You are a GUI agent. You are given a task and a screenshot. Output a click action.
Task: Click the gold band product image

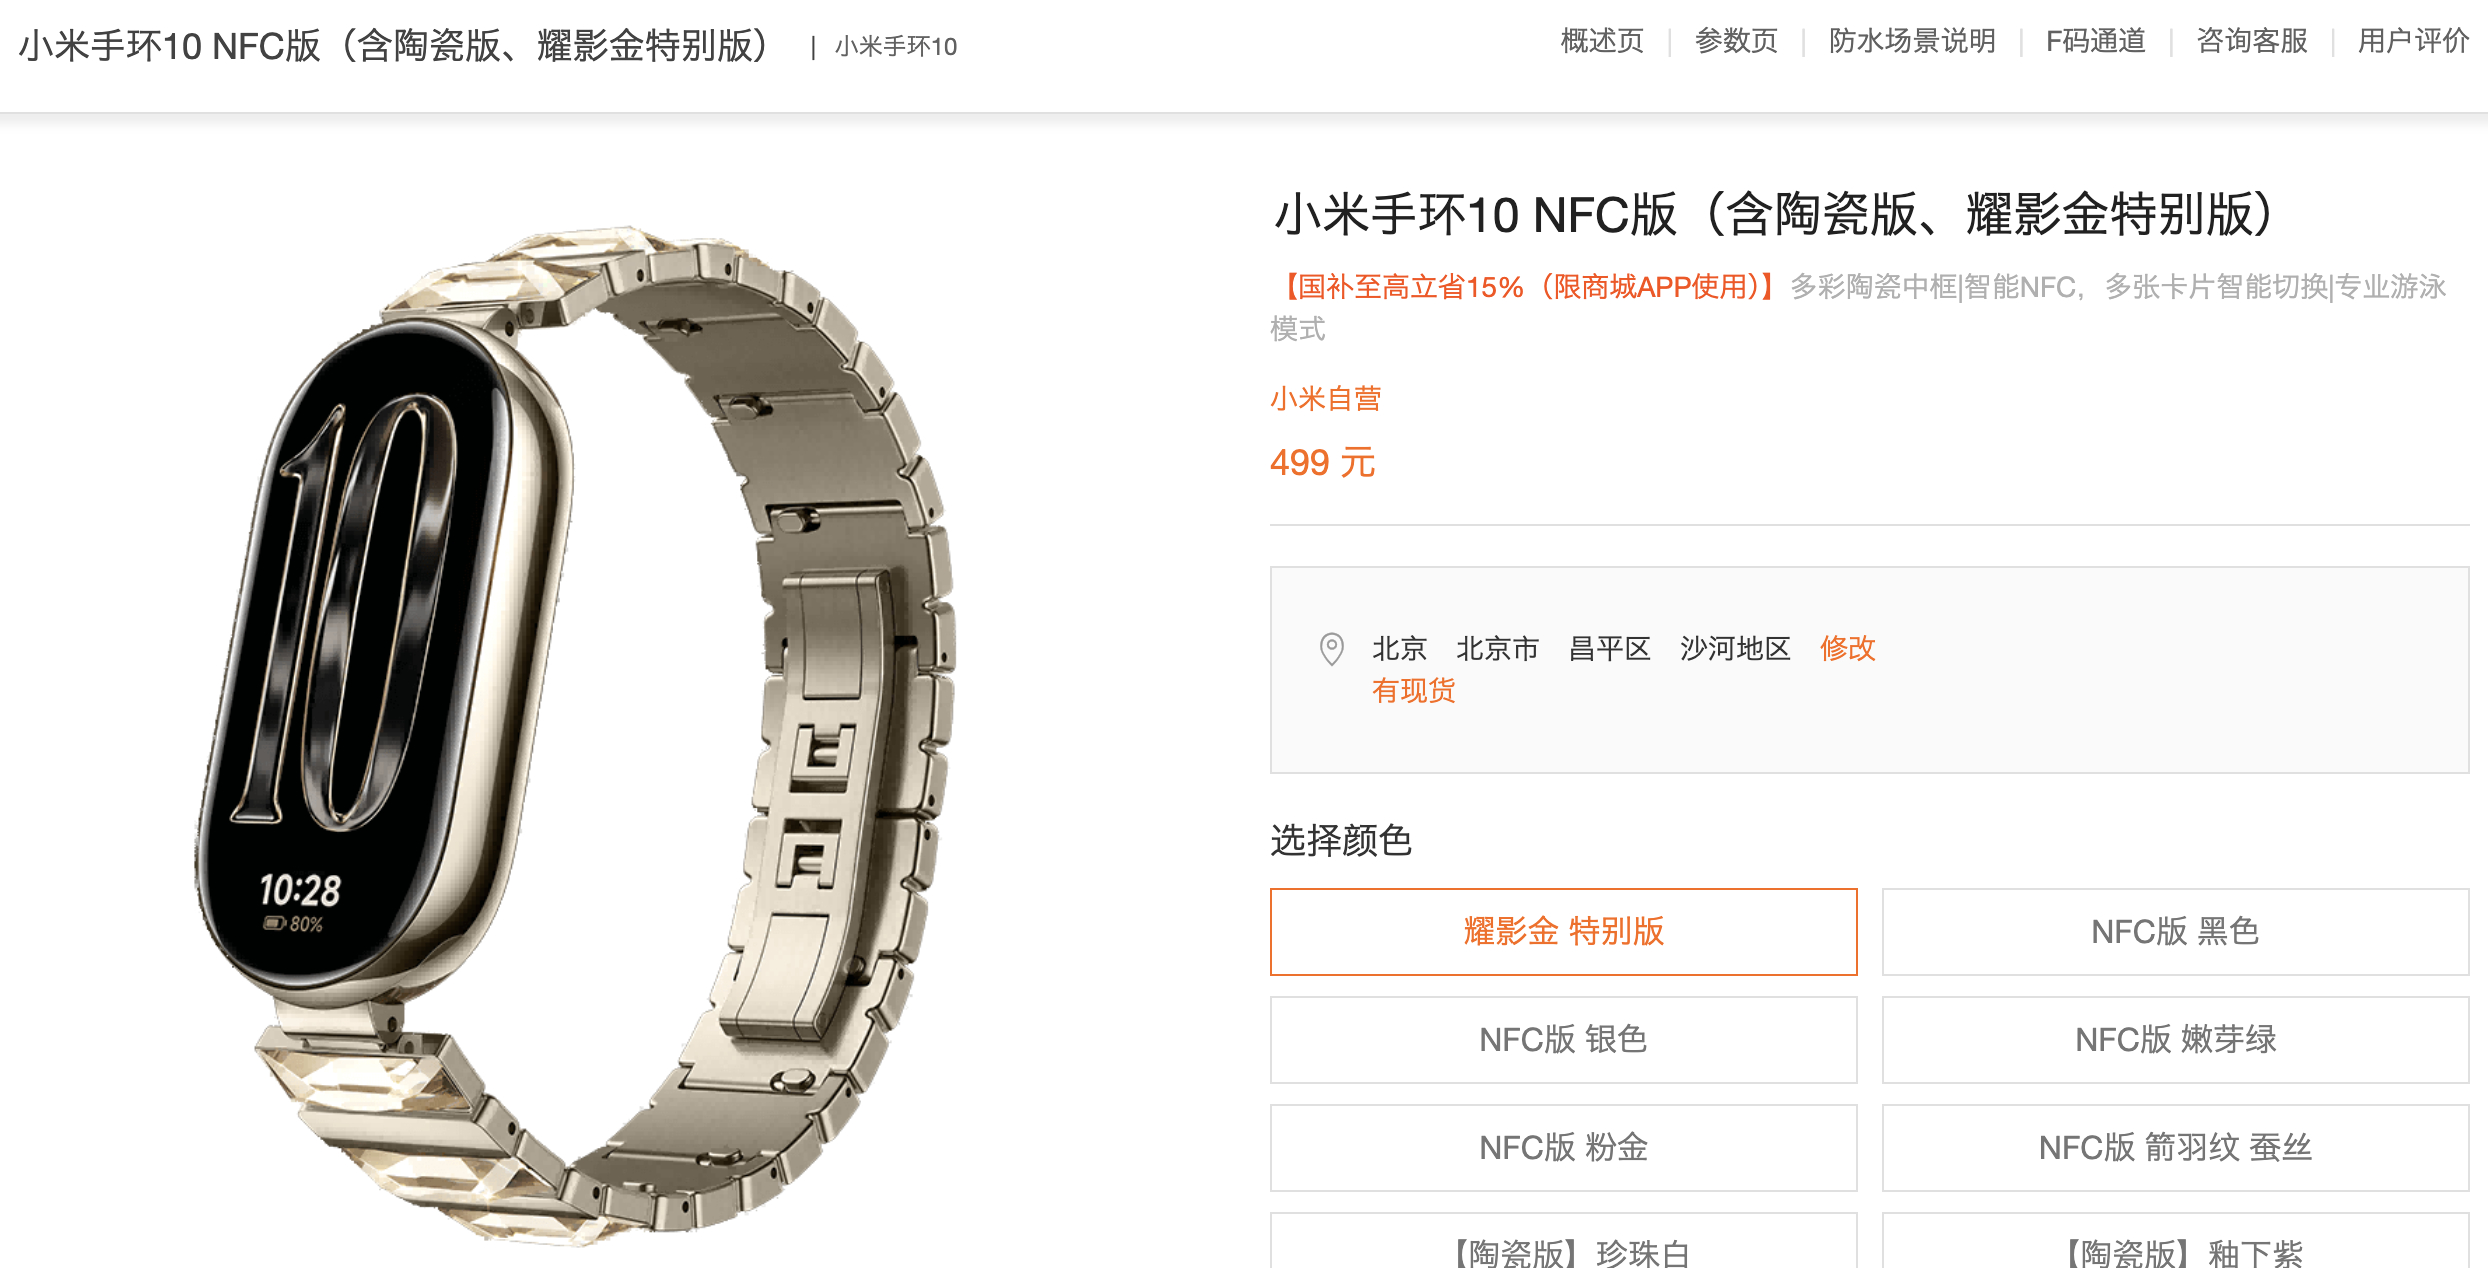click(x=574, y=735)
